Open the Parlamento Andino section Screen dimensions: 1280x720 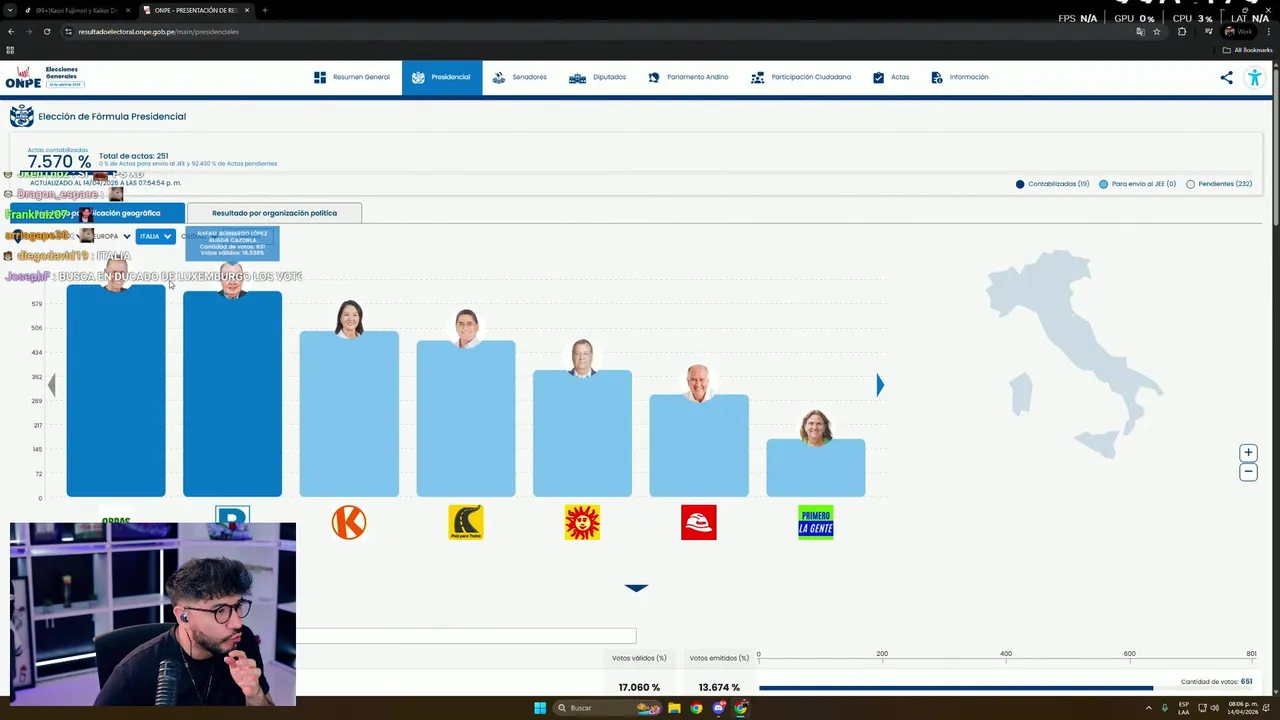[688, 77]
